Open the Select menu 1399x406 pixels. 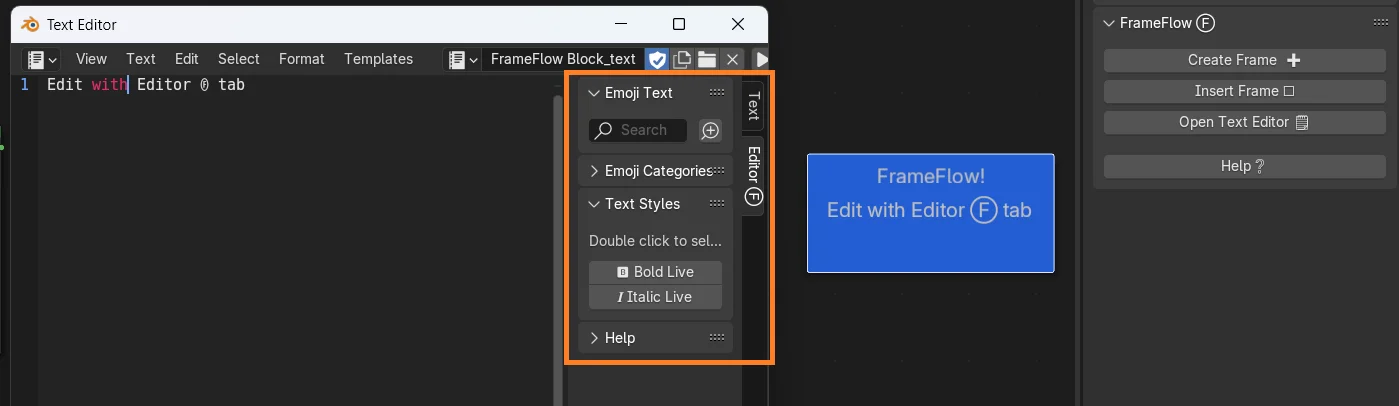tap(239, 59)
